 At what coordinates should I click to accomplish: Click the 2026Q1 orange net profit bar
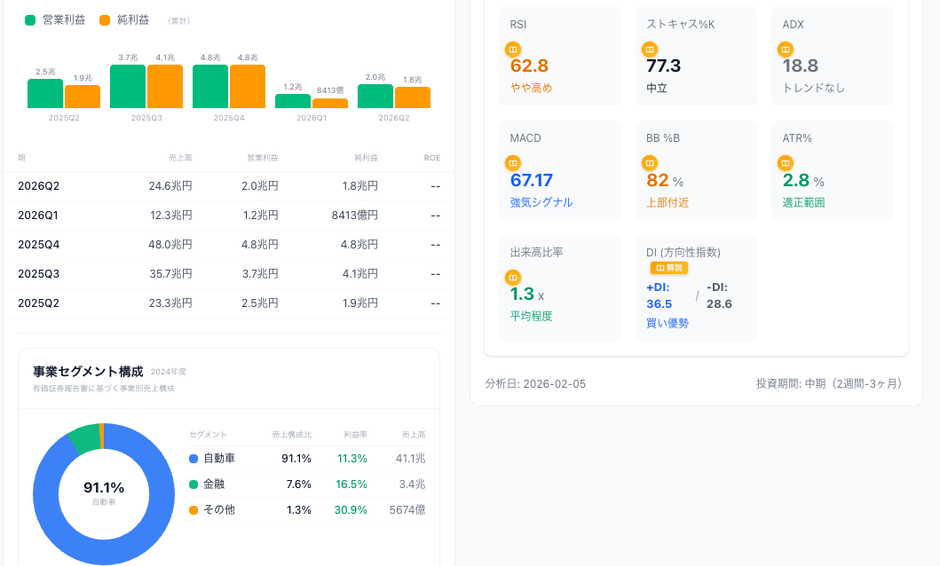click(x=330, y=103)
